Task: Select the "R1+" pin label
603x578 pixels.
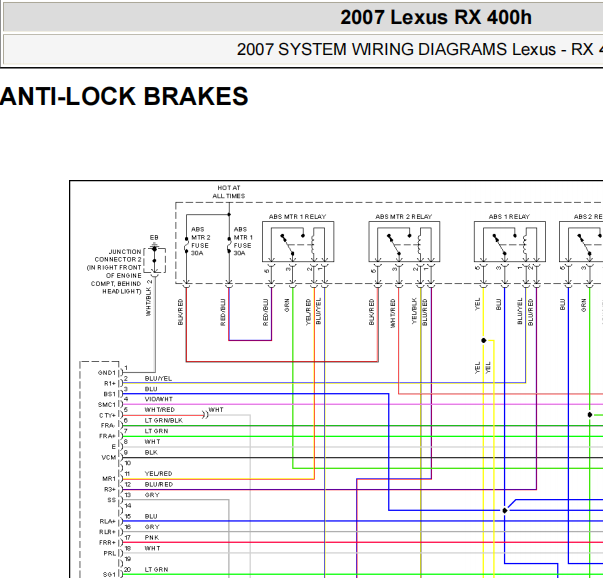Action: tap(110, 384)
